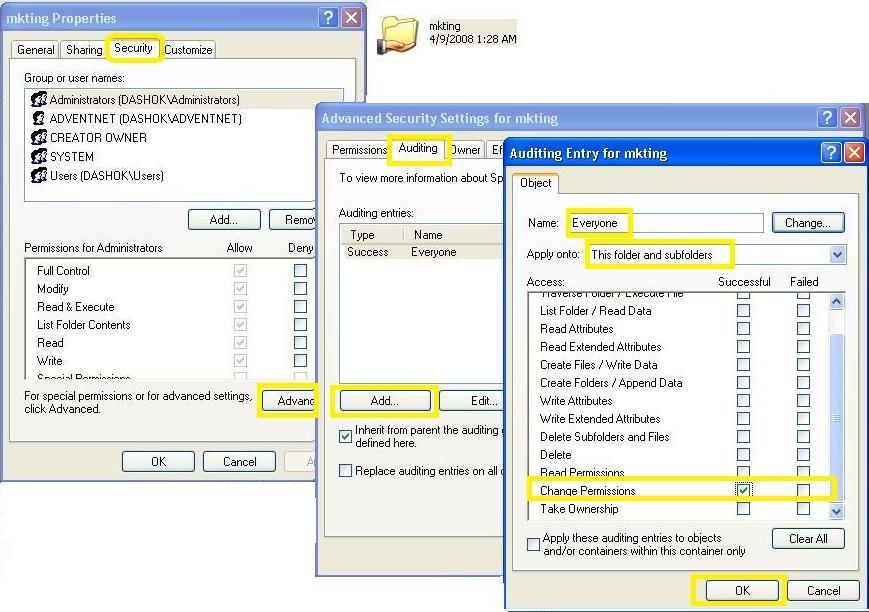Uncheck the Change Permissions Successful checkbox
Image resolution: width=869 pixels, height=612 pixels.
(x=744, y=489)
